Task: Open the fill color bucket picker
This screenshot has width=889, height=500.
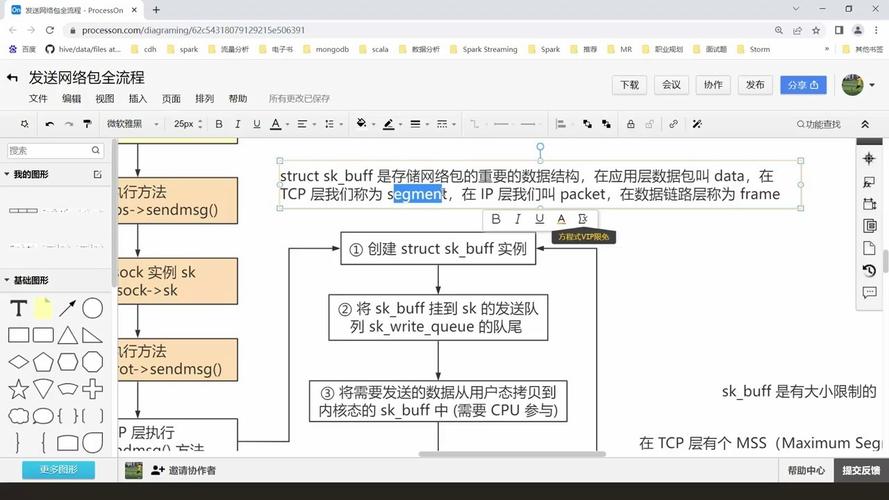Action: pos(365,124)
